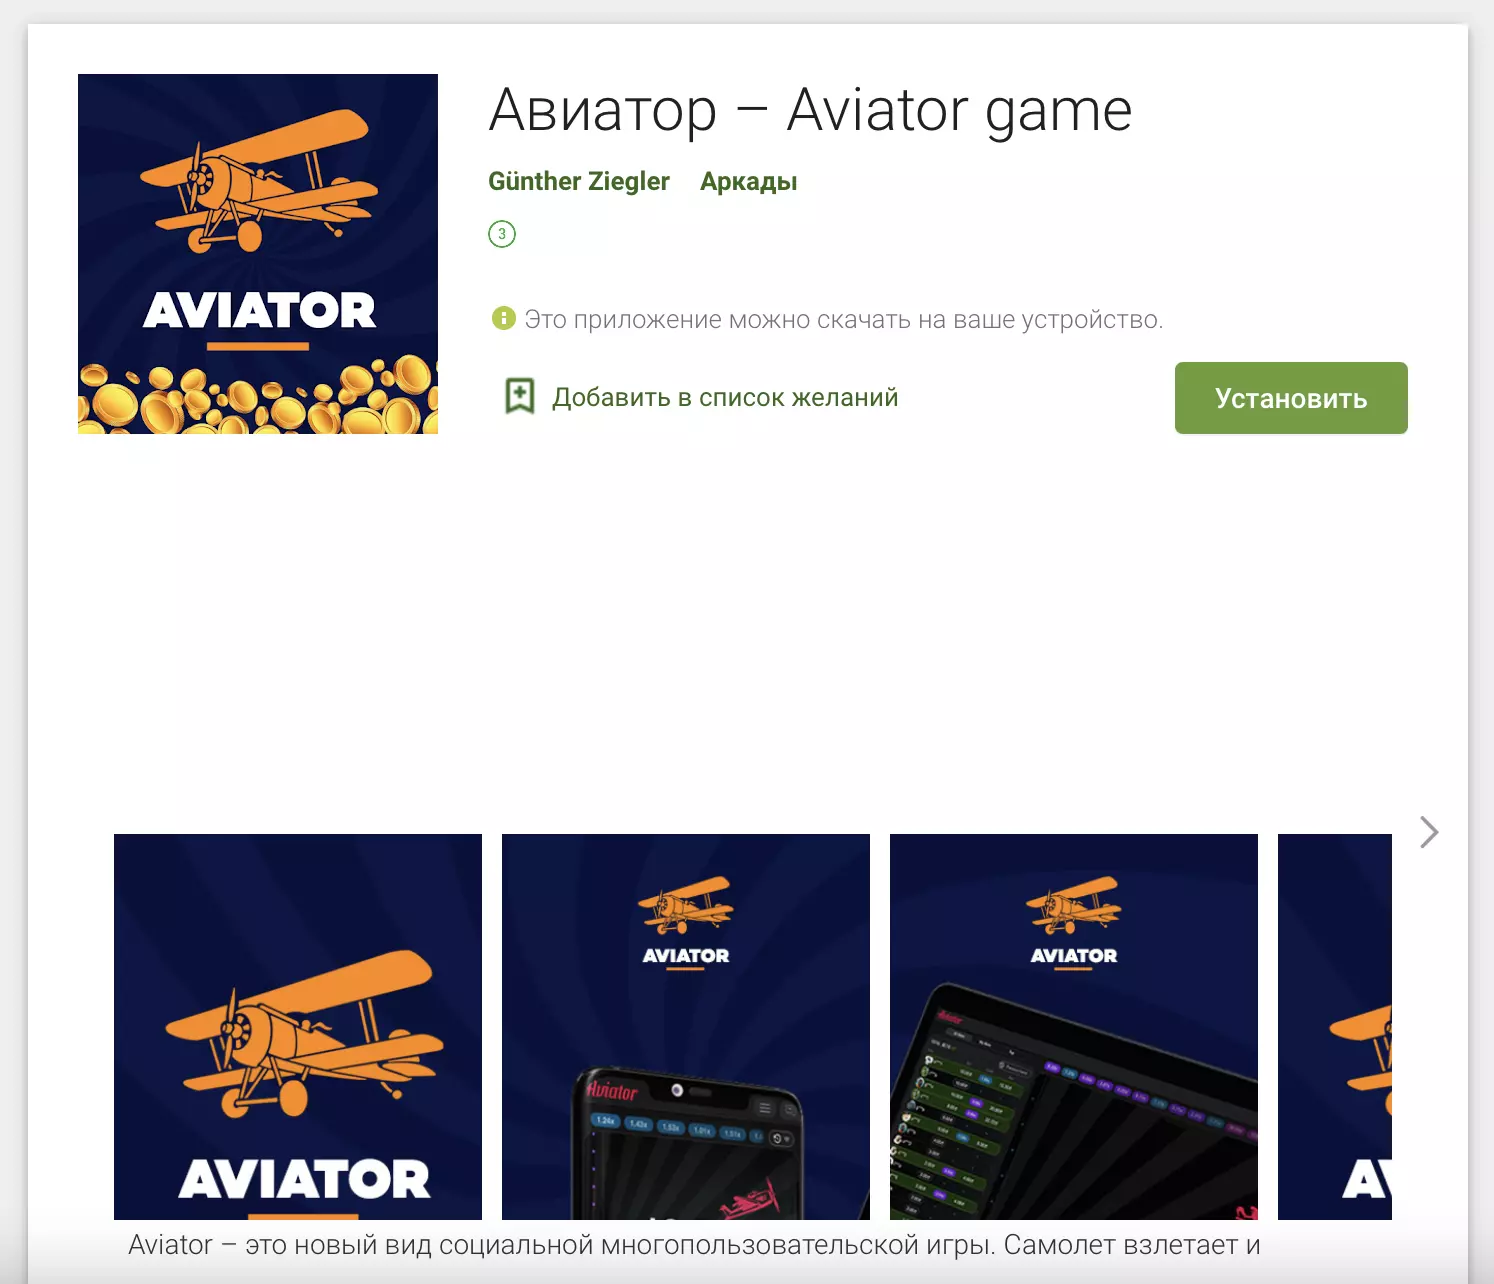The width and height of the screenshot is (1494, 1284).
Task: Click the age rating 3 badge
Action: click(x=502, y=234)
